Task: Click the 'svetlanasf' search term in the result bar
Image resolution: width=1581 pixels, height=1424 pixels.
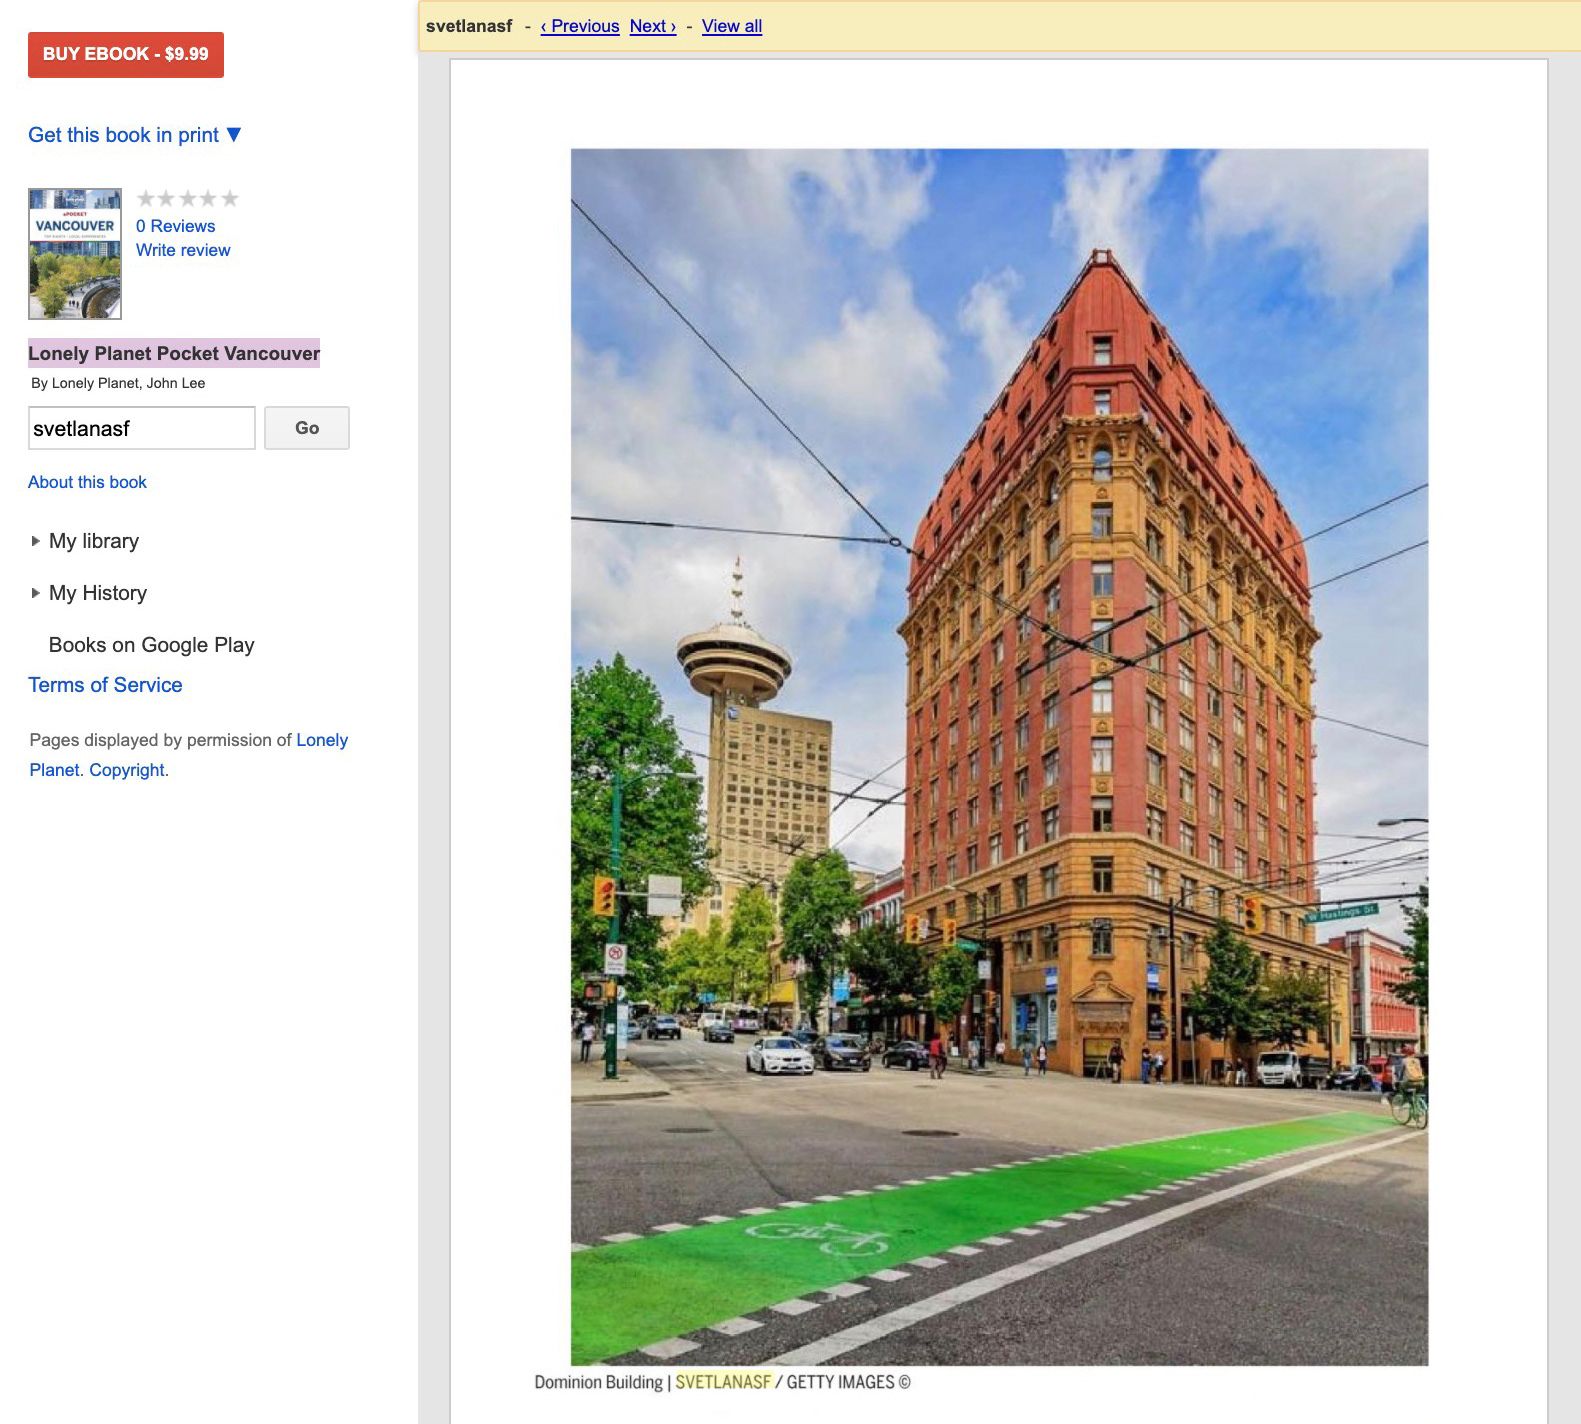Action: coord(469,26)
